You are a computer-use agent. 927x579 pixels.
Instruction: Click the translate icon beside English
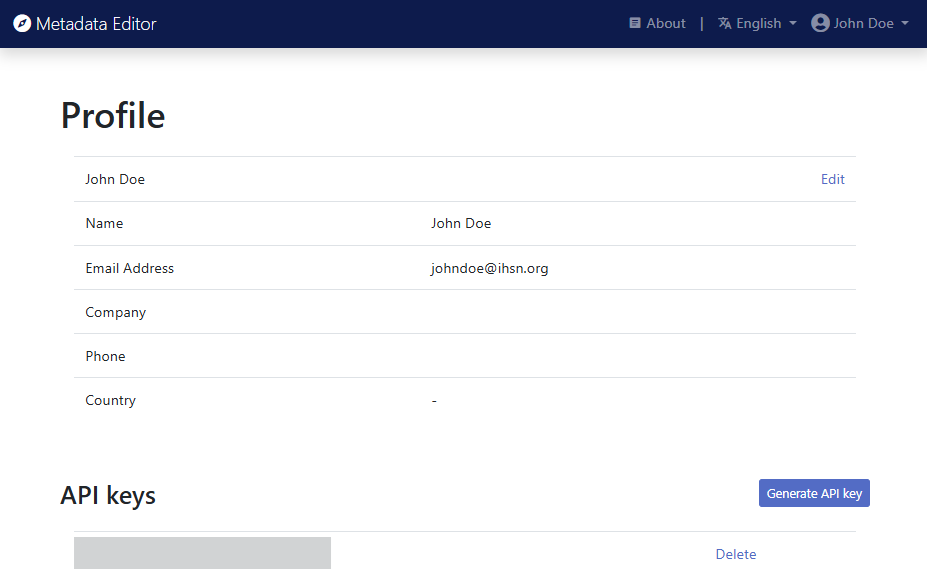coord(722,22)
